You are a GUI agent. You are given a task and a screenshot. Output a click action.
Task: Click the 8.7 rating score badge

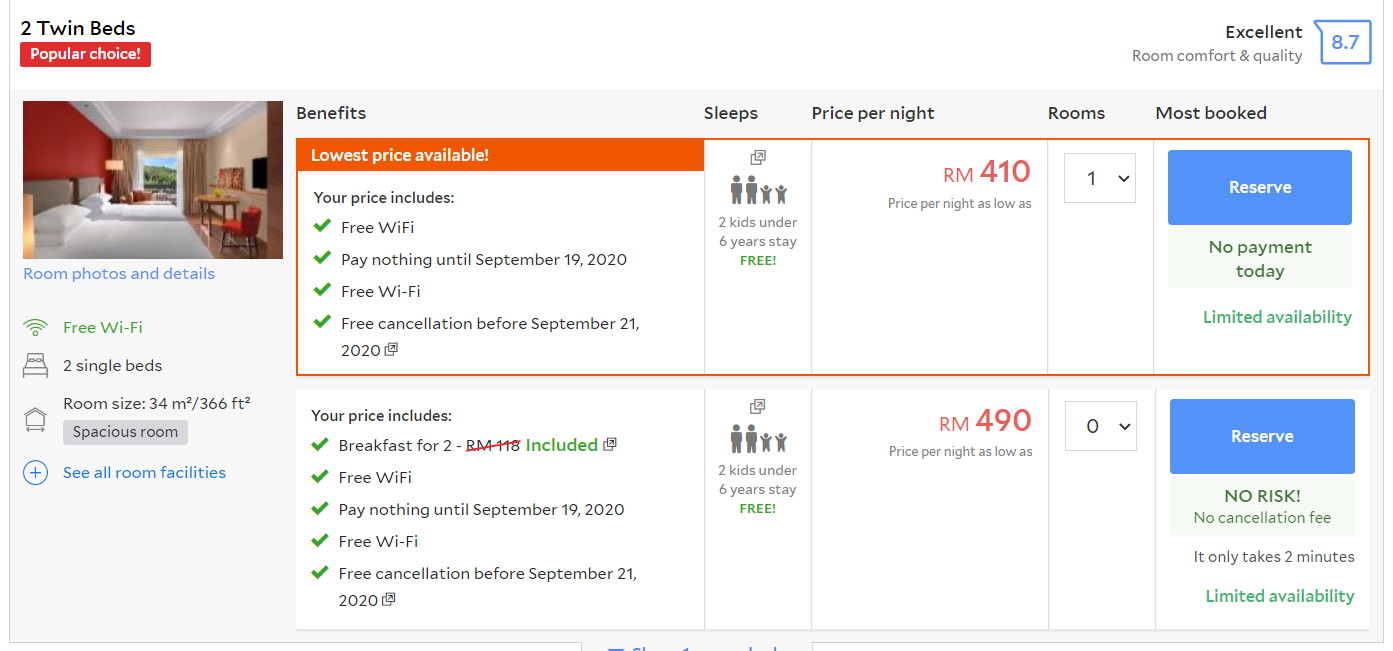click(1345, 42)
